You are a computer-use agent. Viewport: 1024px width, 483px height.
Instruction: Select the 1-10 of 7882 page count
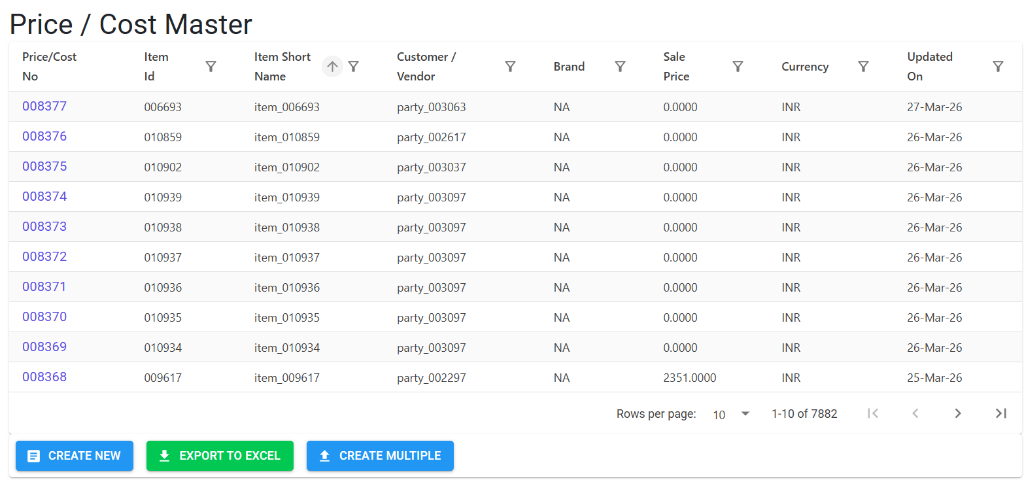(x=804, y=414)
